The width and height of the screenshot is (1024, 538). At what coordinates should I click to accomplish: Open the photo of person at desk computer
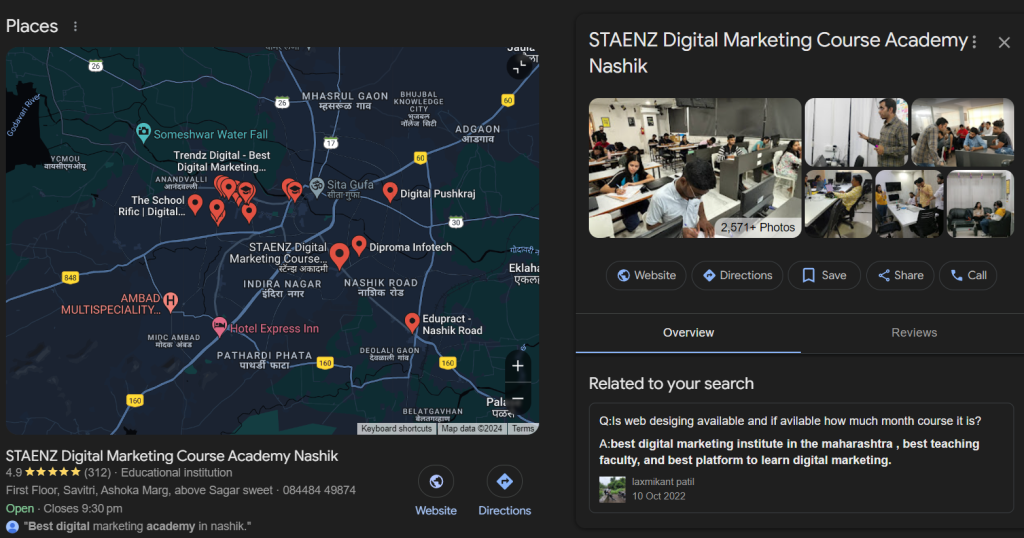click(839, 204)
